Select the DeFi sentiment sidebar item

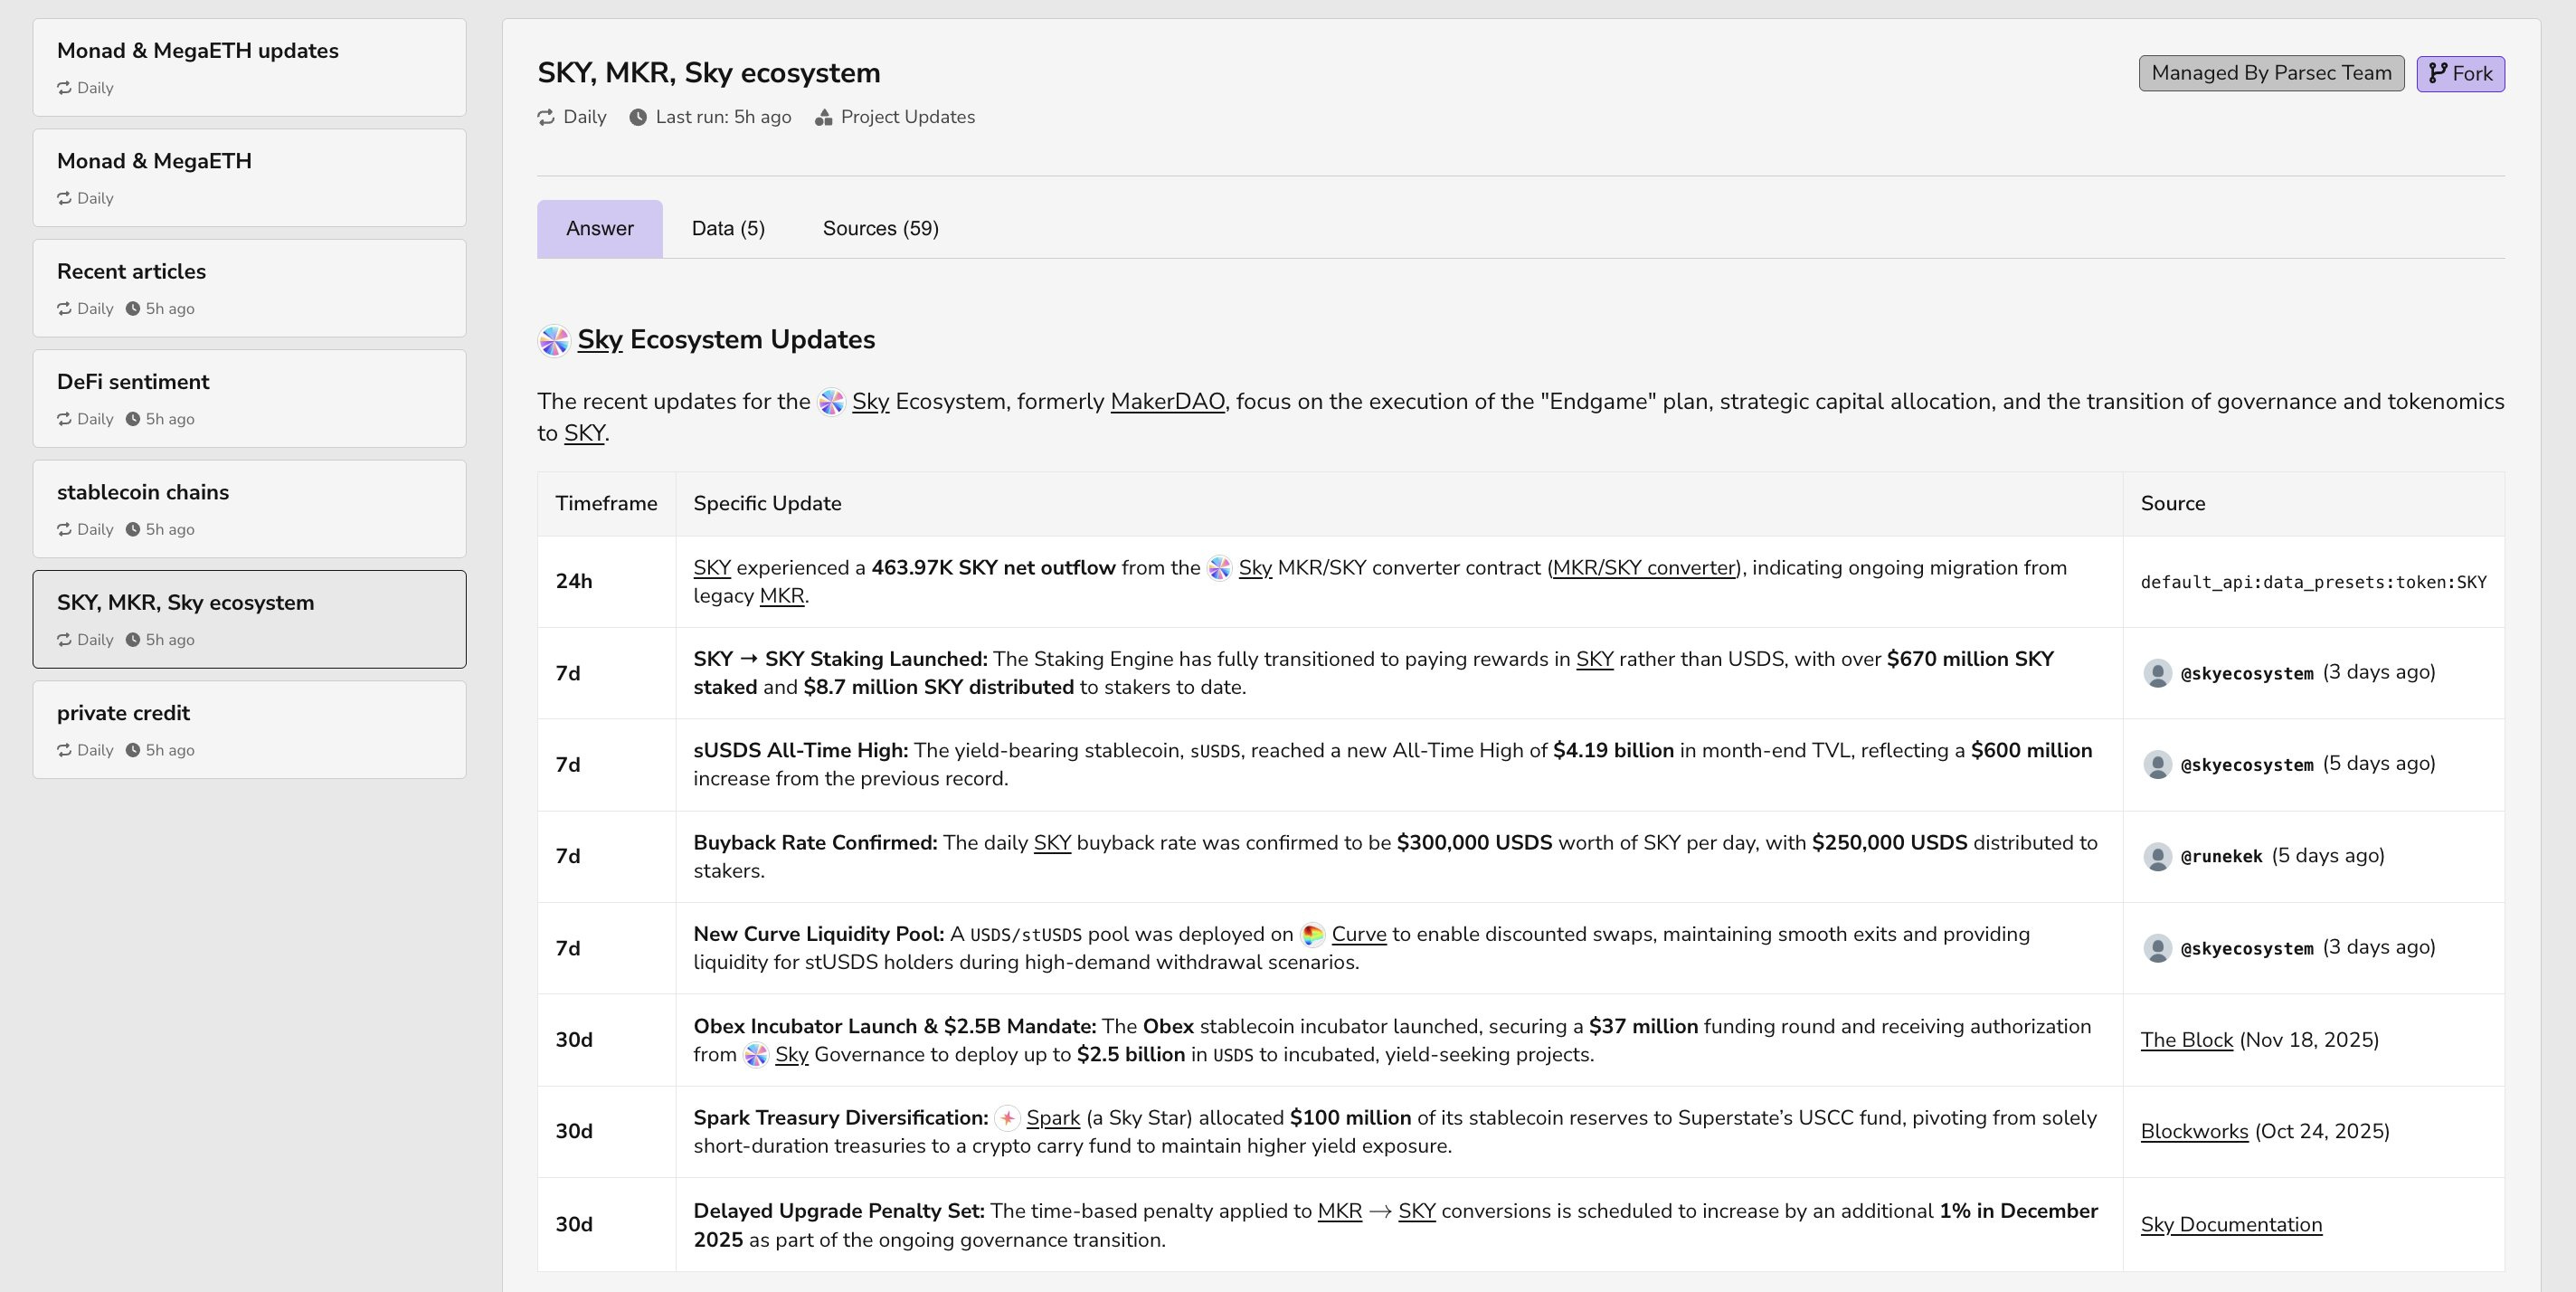pos(249,398)
